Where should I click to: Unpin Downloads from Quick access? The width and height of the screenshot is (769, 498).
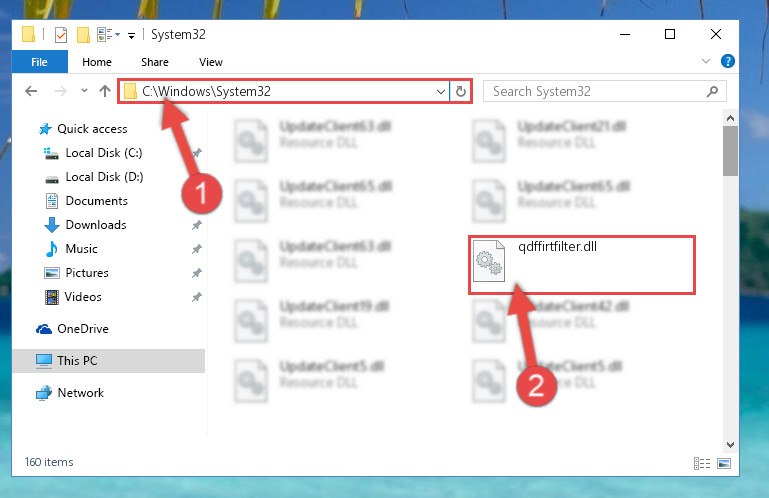coord(197,225)
